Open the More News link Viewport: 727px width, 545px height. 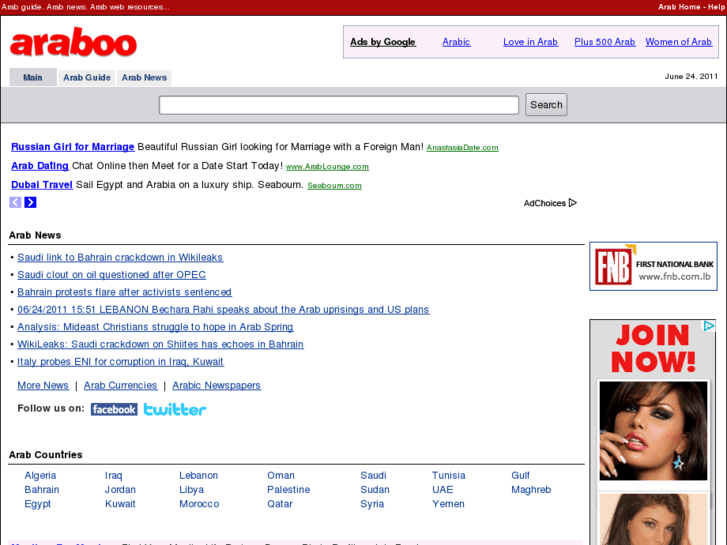pos(43,385)
